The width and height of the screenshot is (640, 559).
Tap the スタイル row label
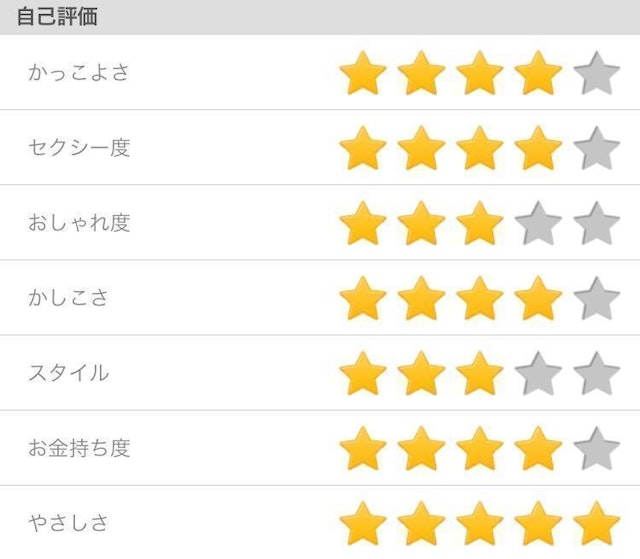(69, 373)
